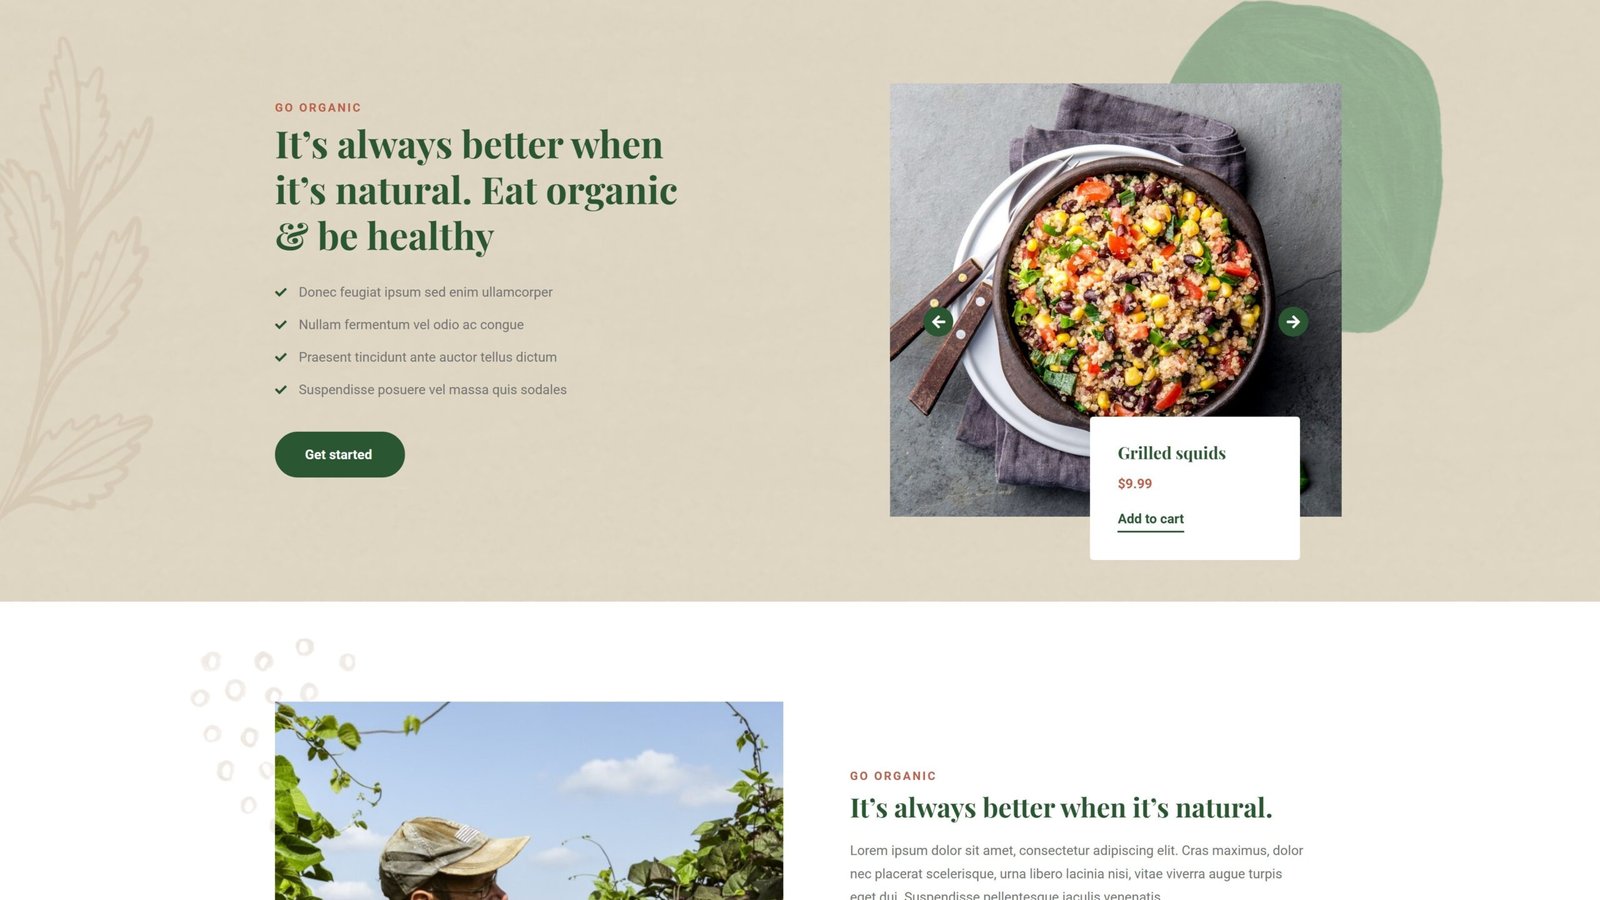The image size is (1600, 900).
Task: Click the previous slide arrow icon
Action: (x=938, y=322)
